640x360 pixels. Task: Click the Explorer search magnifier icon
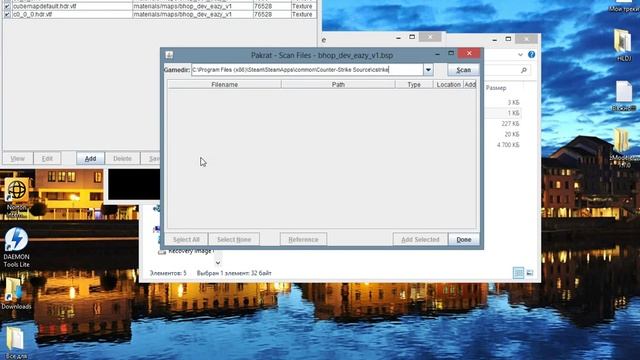pyautogui.click(x=524, y=70)
